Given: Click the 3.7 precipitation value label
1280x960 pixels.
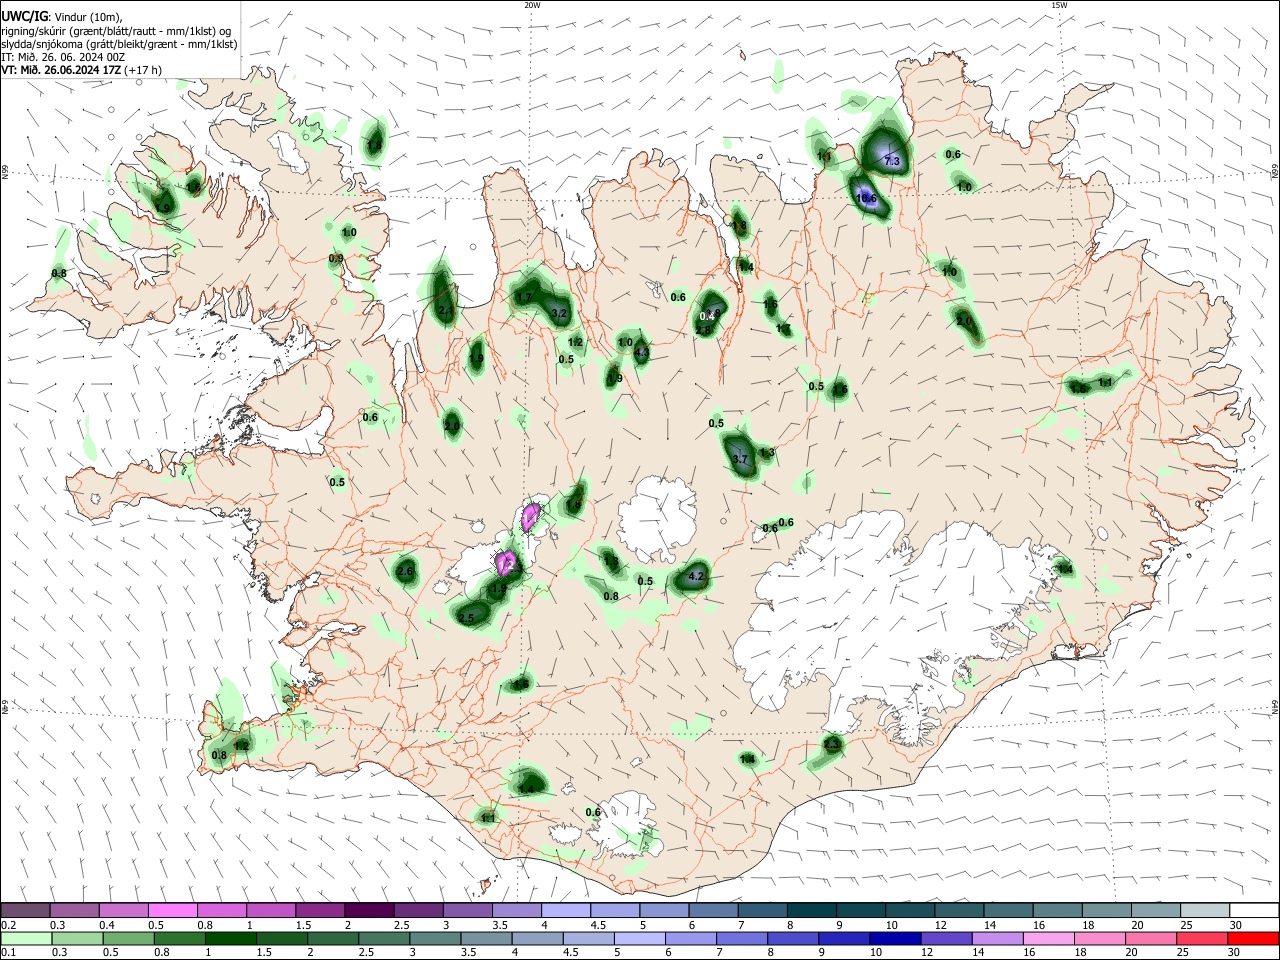Looking at the screenshot, I should [x=740, y=459].
